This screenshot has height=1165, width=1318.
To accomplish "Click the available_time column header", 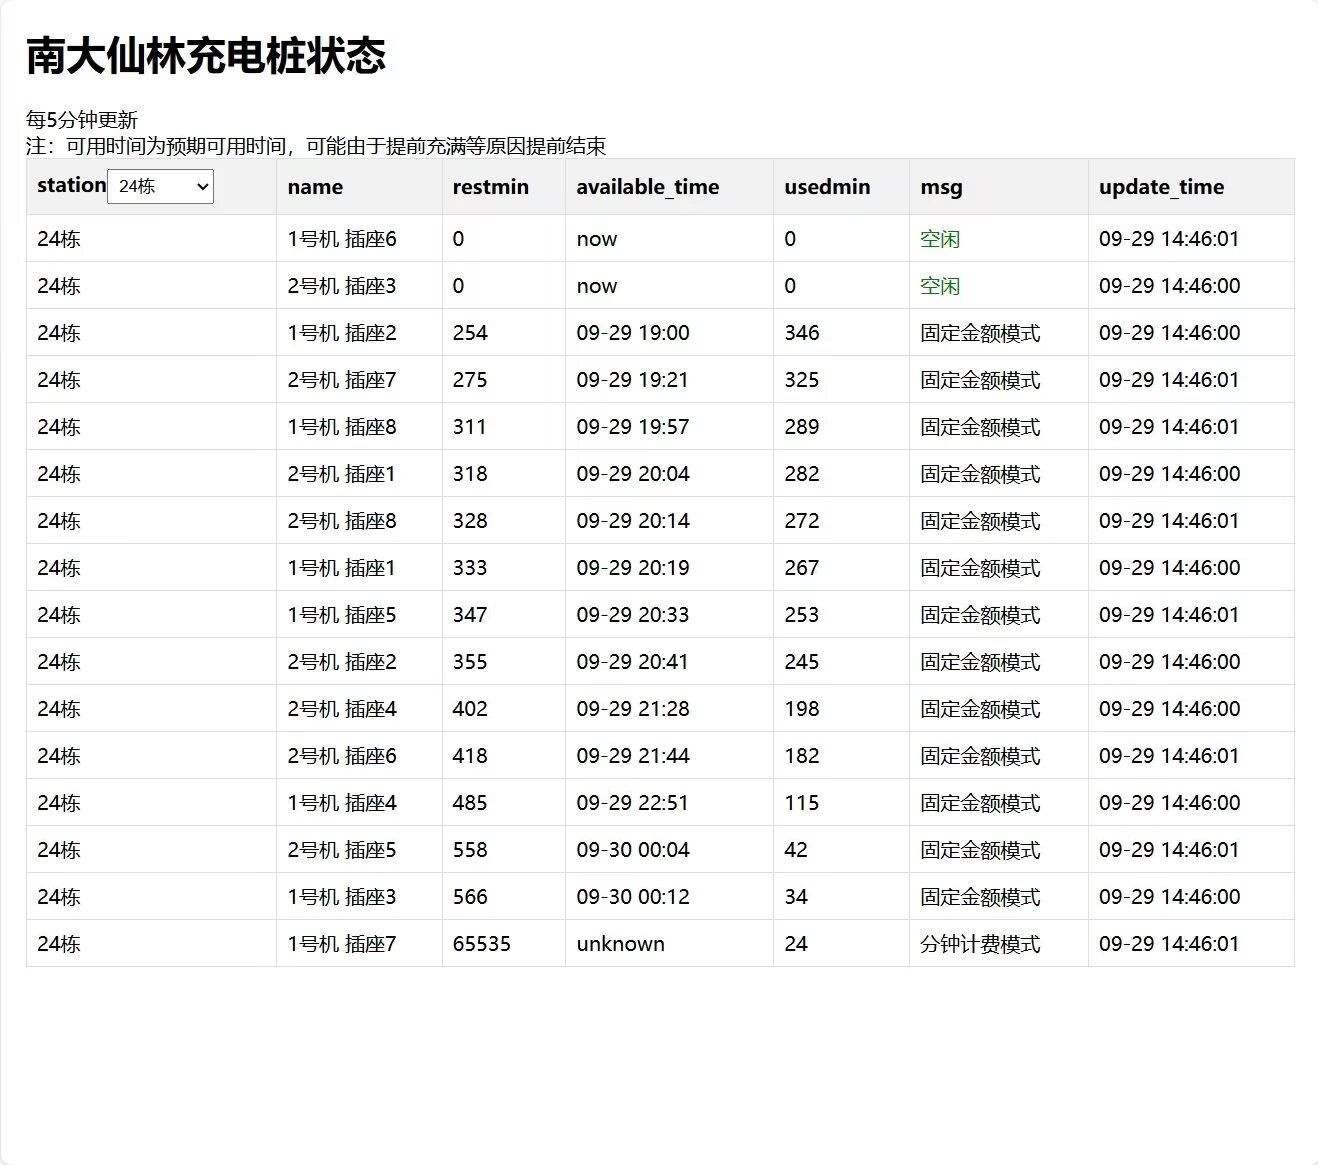I will [647, 187].
